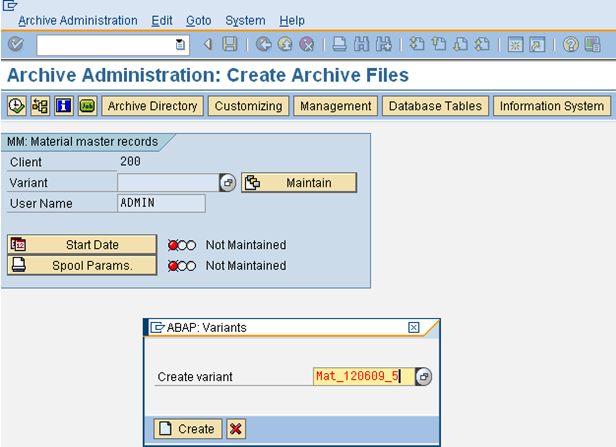Click the Generate Shortcut icon
Screen dimensions: 616x447
pos(537,44)
